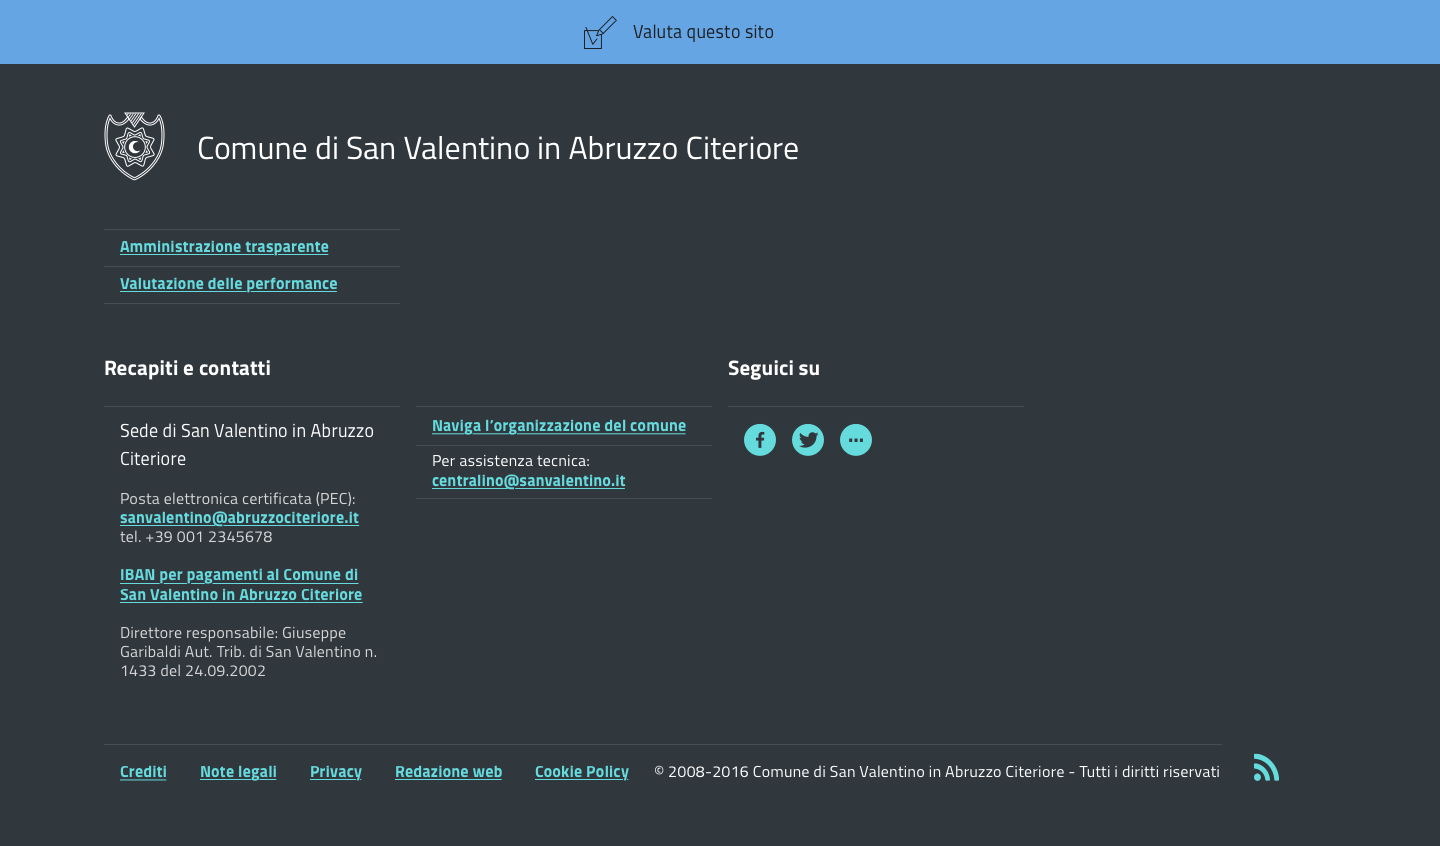Click the Sede di San Valentino text
Screen dimensions: 1440x846
pyautogui.click(x=247, y=445)
